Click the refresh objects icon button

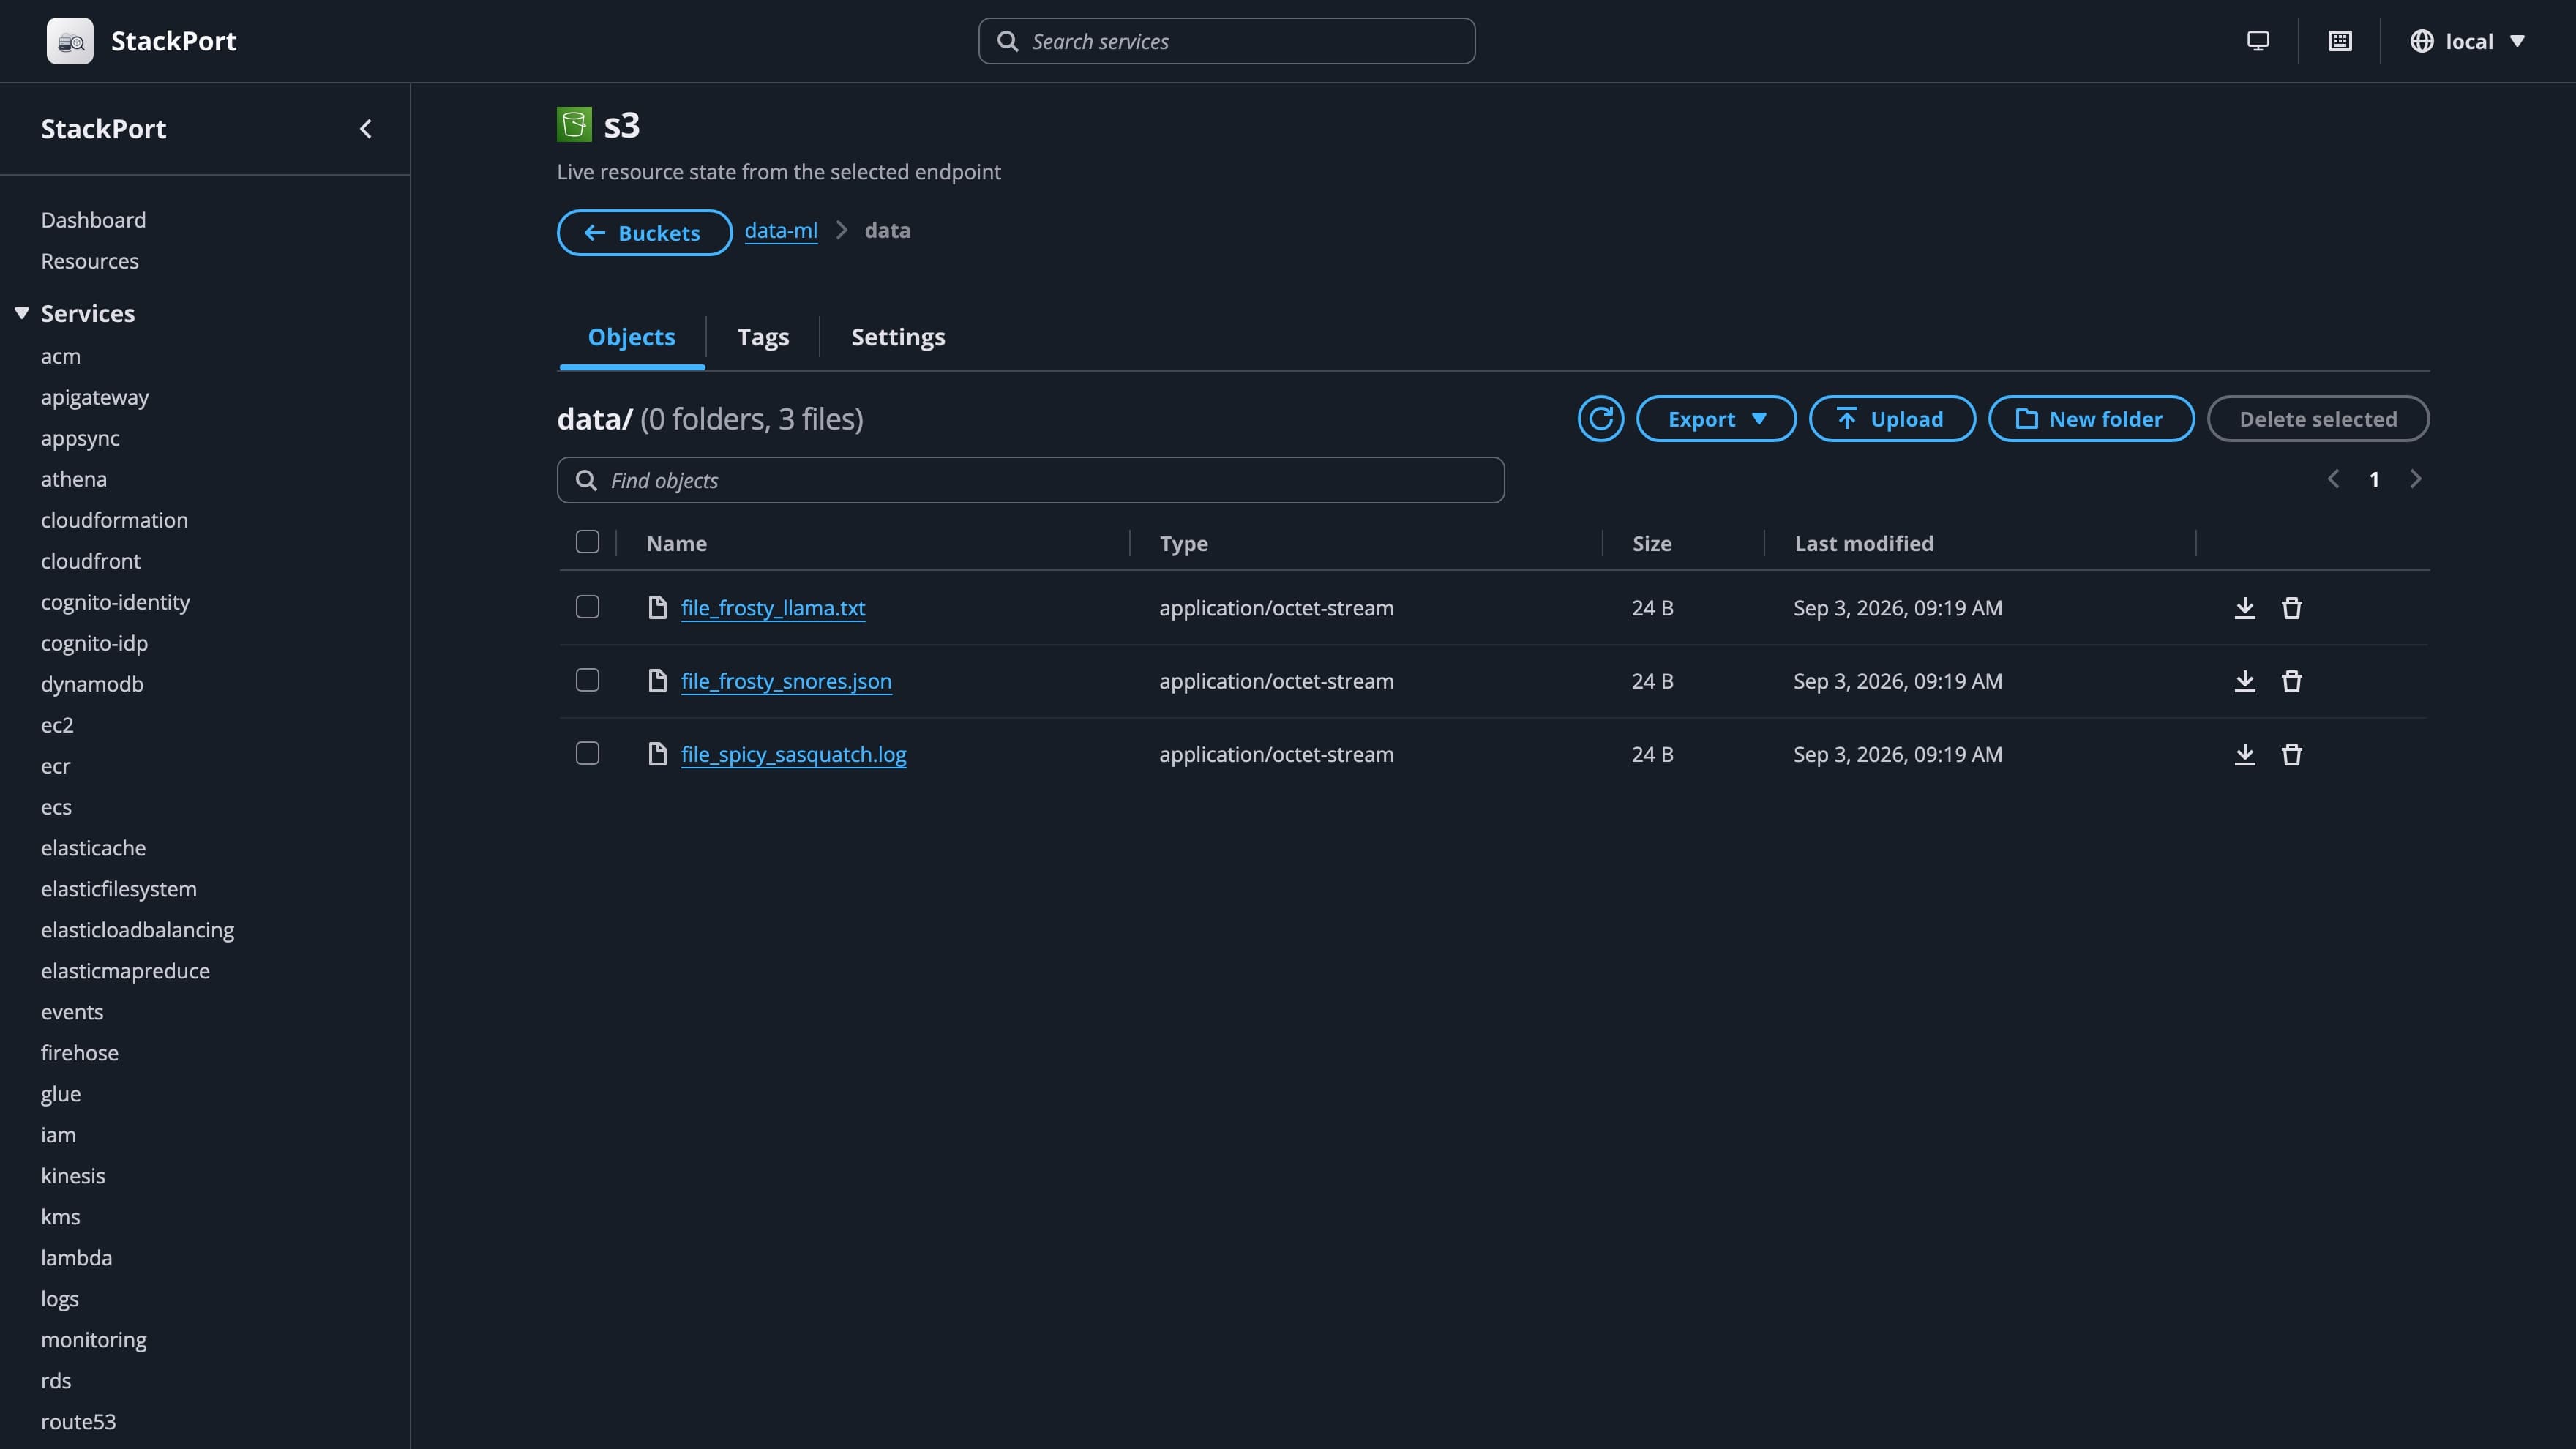coord(1600,418)
